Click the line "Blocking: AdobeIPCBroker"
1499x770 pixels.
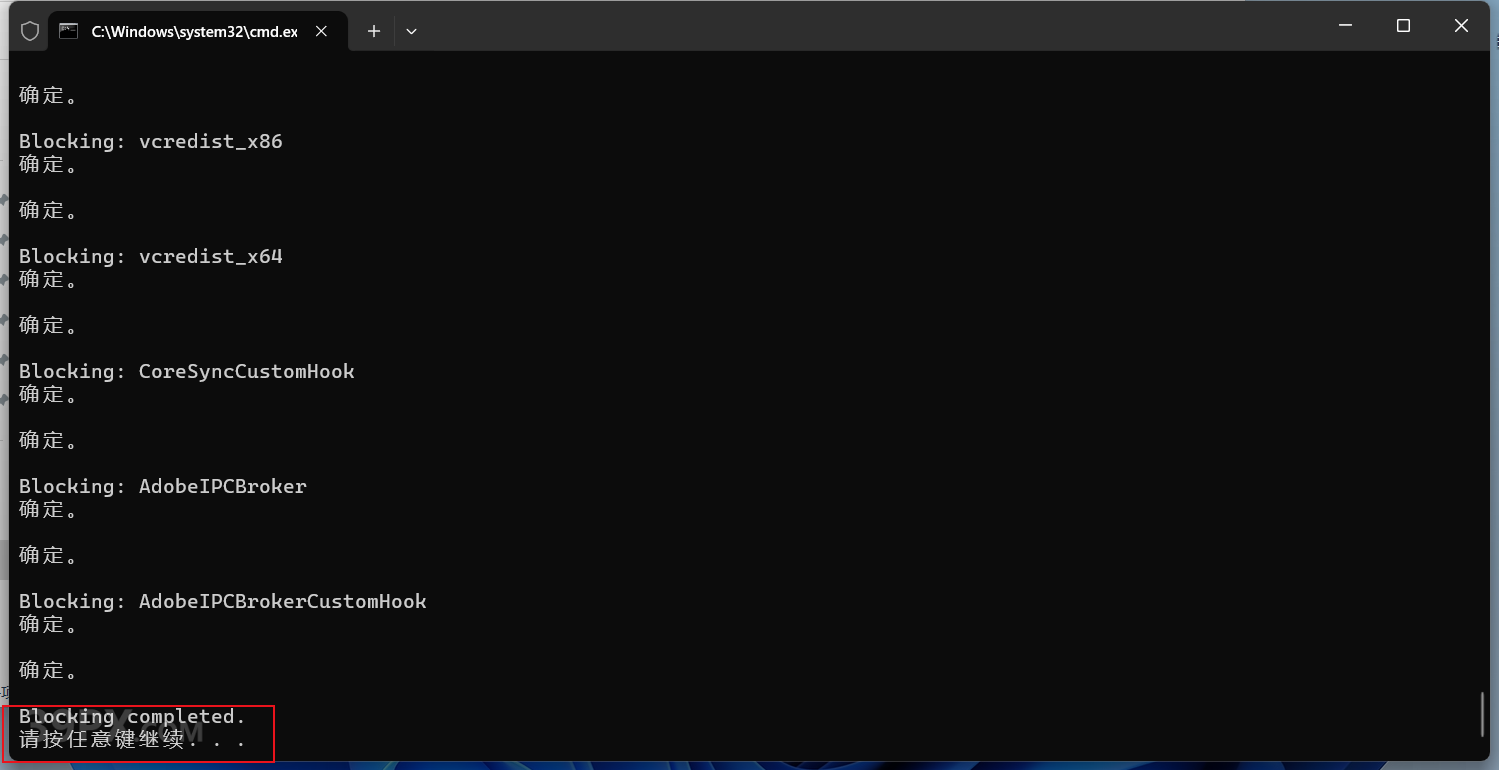coord(163,486)
